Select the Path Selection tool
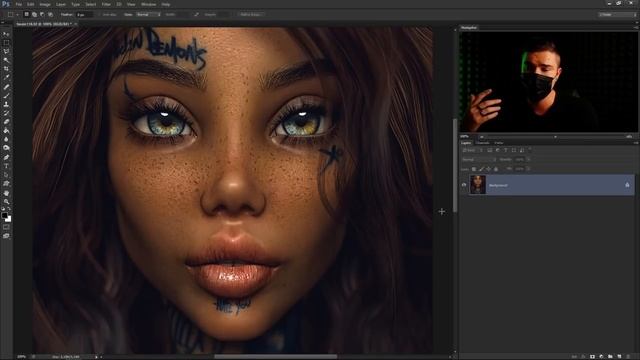Viewport: 640px width, 360px height. 6,175
